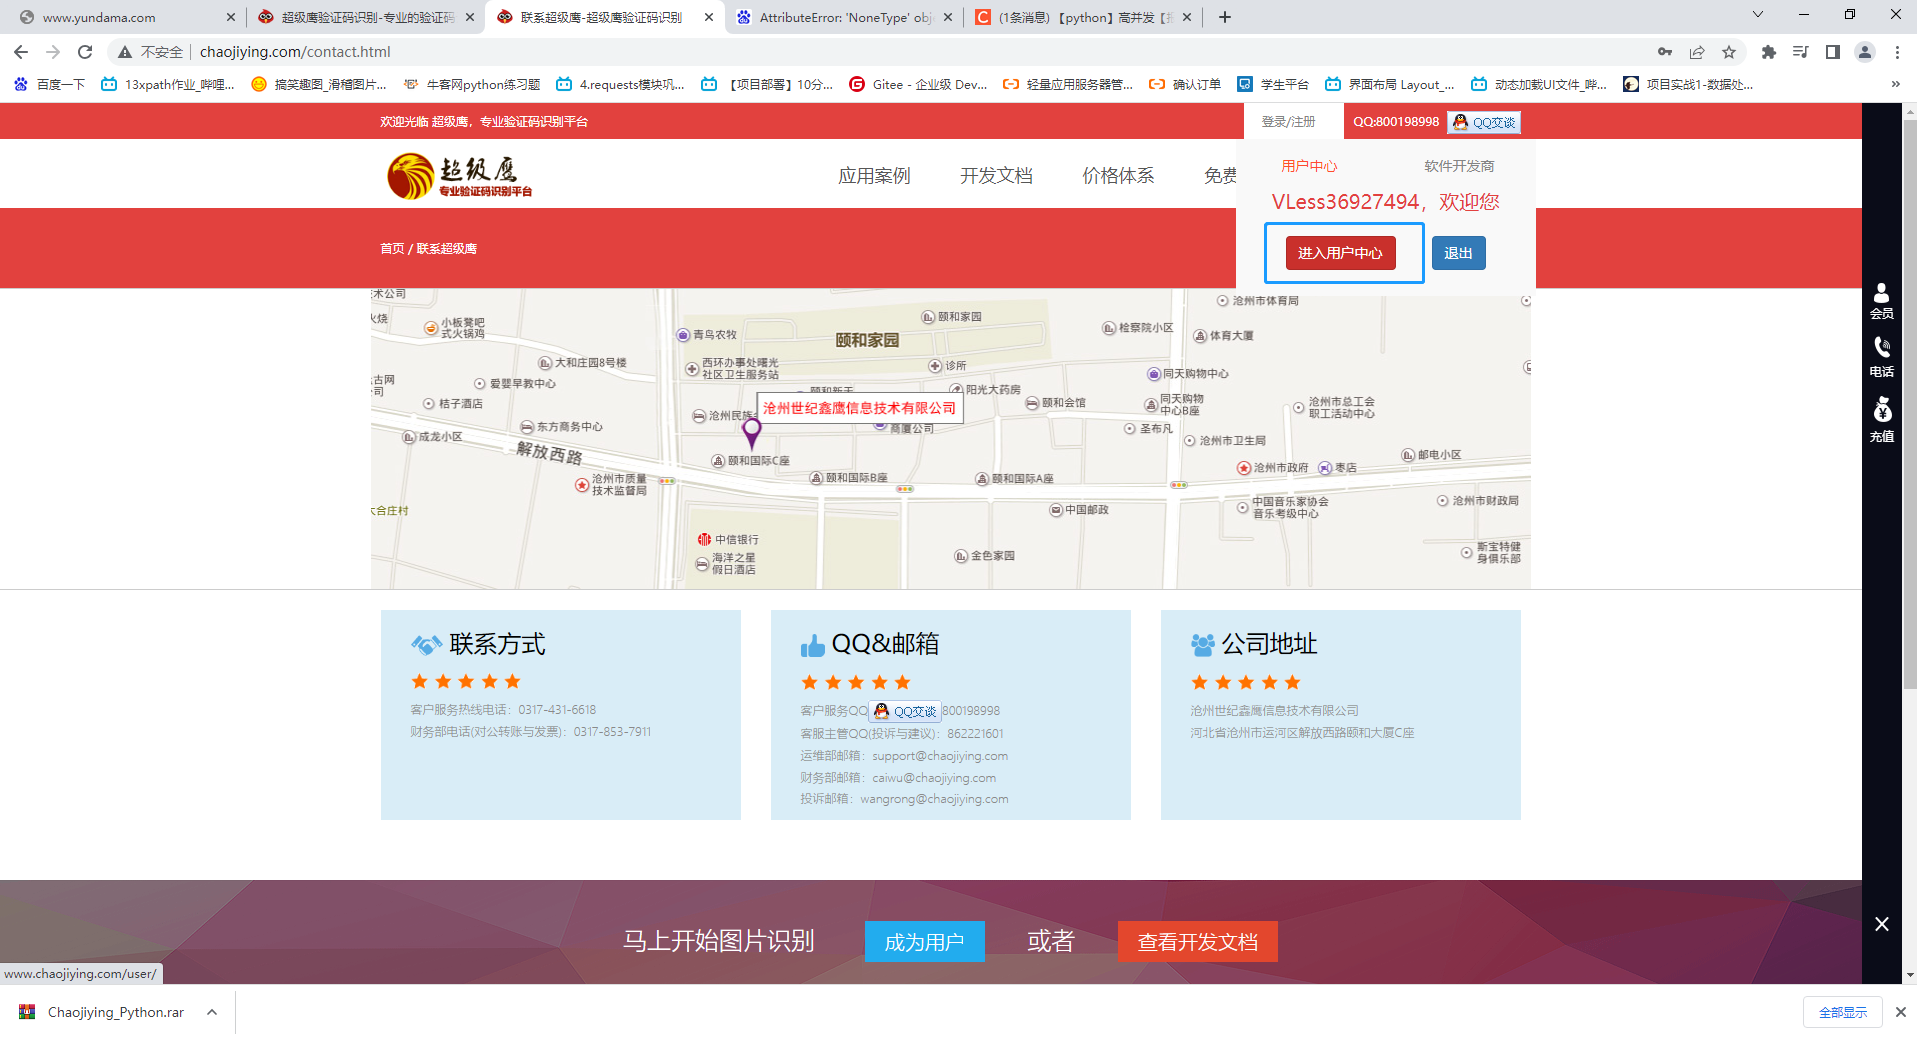Viewport: 1917px width, 1037px height.
Task: Click the hotline number 0317-431-6618
Action: [x=557, y=710]
